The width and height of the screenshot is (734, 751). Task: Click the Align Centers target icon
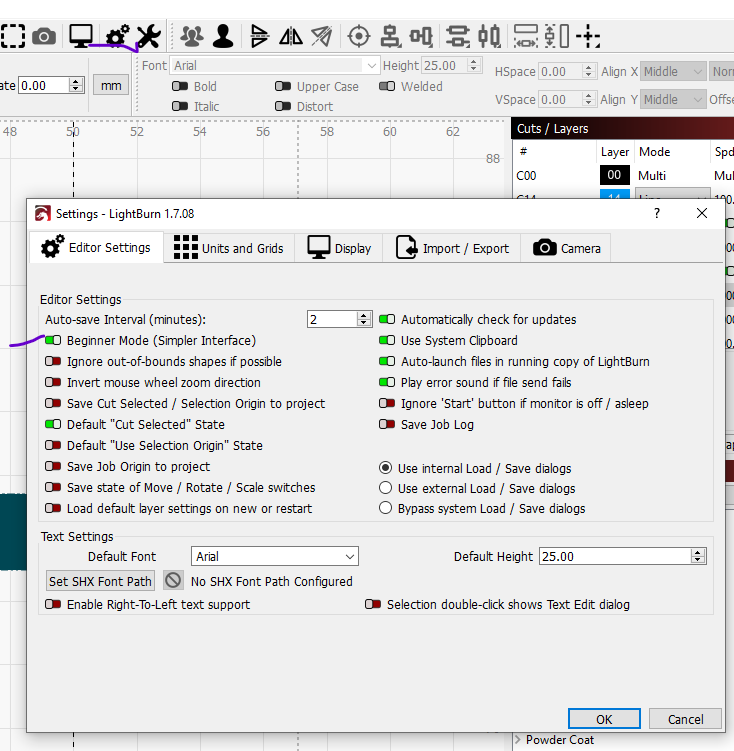coord(359,36)
